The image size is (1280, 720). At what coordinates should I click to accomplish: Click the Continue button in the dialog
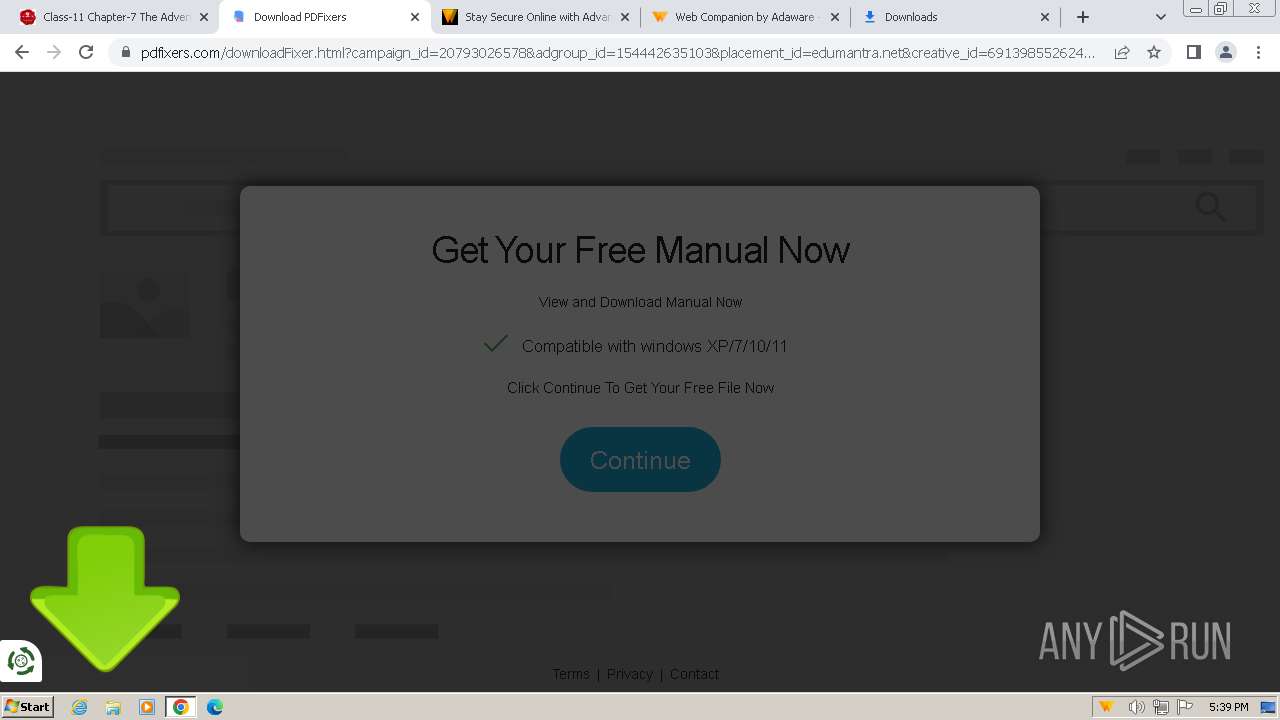[x=640, y=460]
